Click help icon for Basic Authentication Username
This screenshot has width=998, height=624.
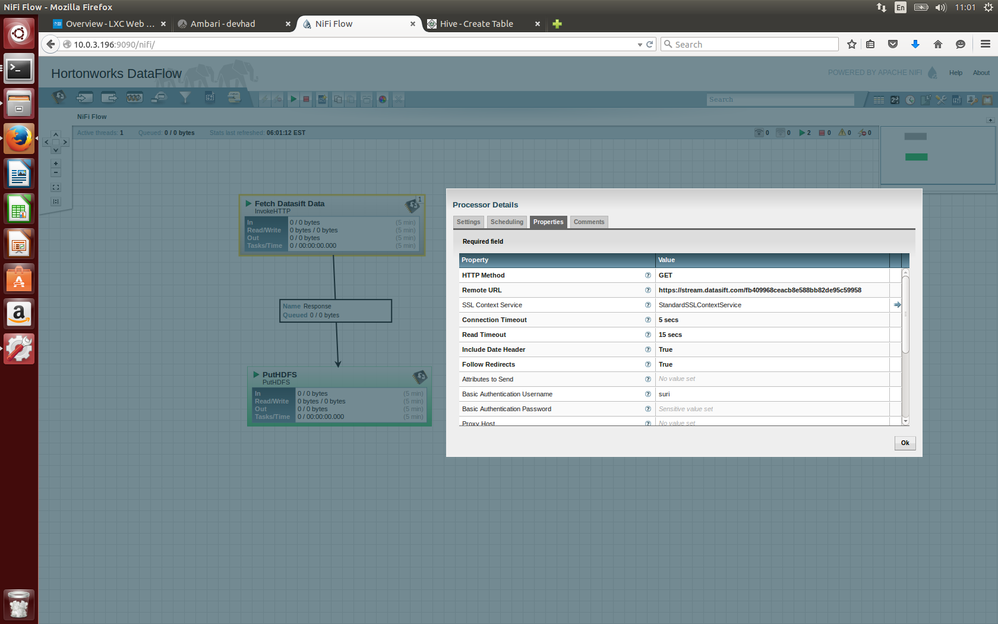647,394
